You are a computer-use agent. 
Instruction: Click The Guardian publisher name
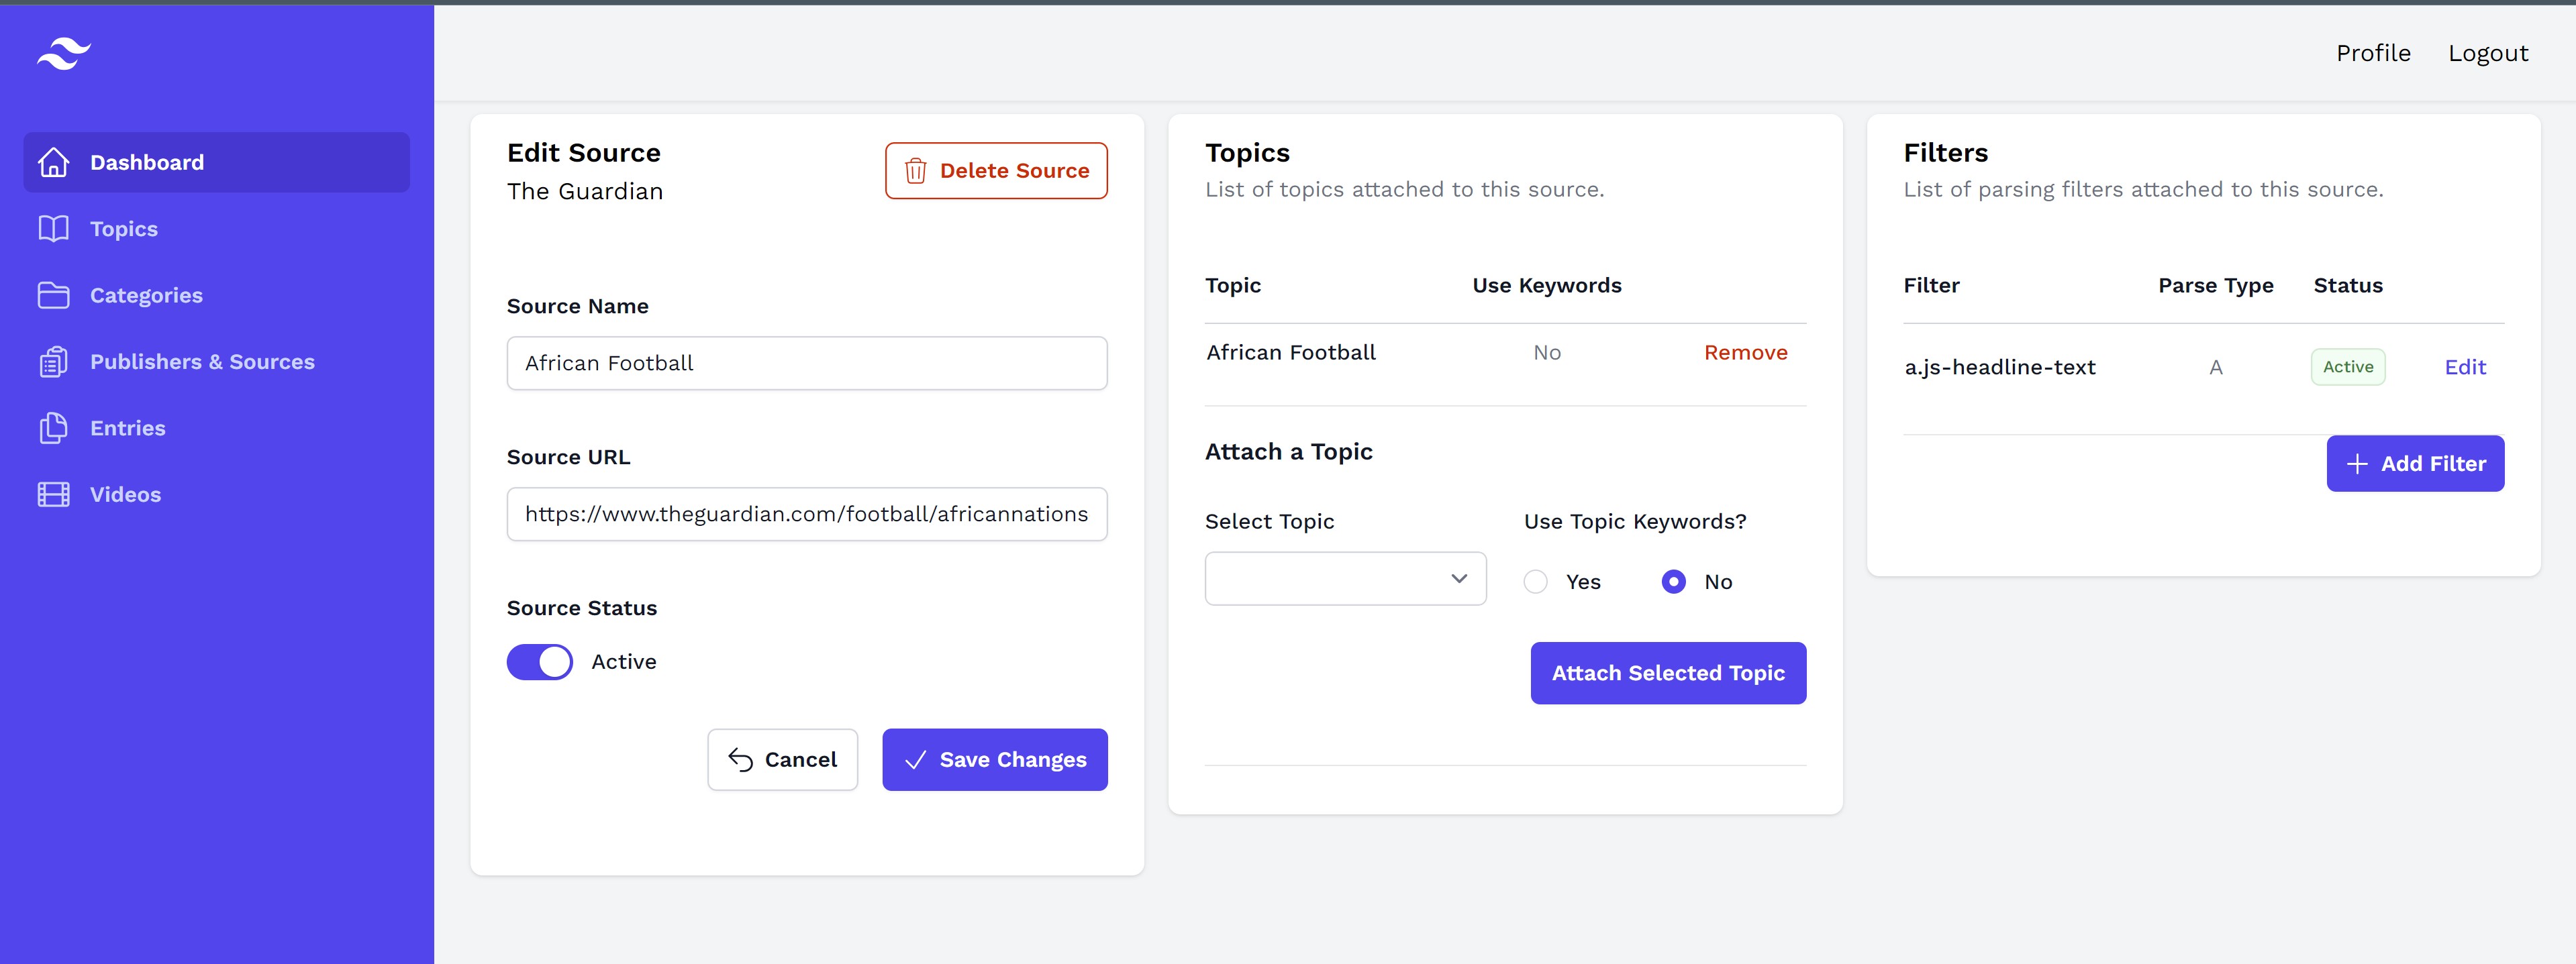(585, 191)
